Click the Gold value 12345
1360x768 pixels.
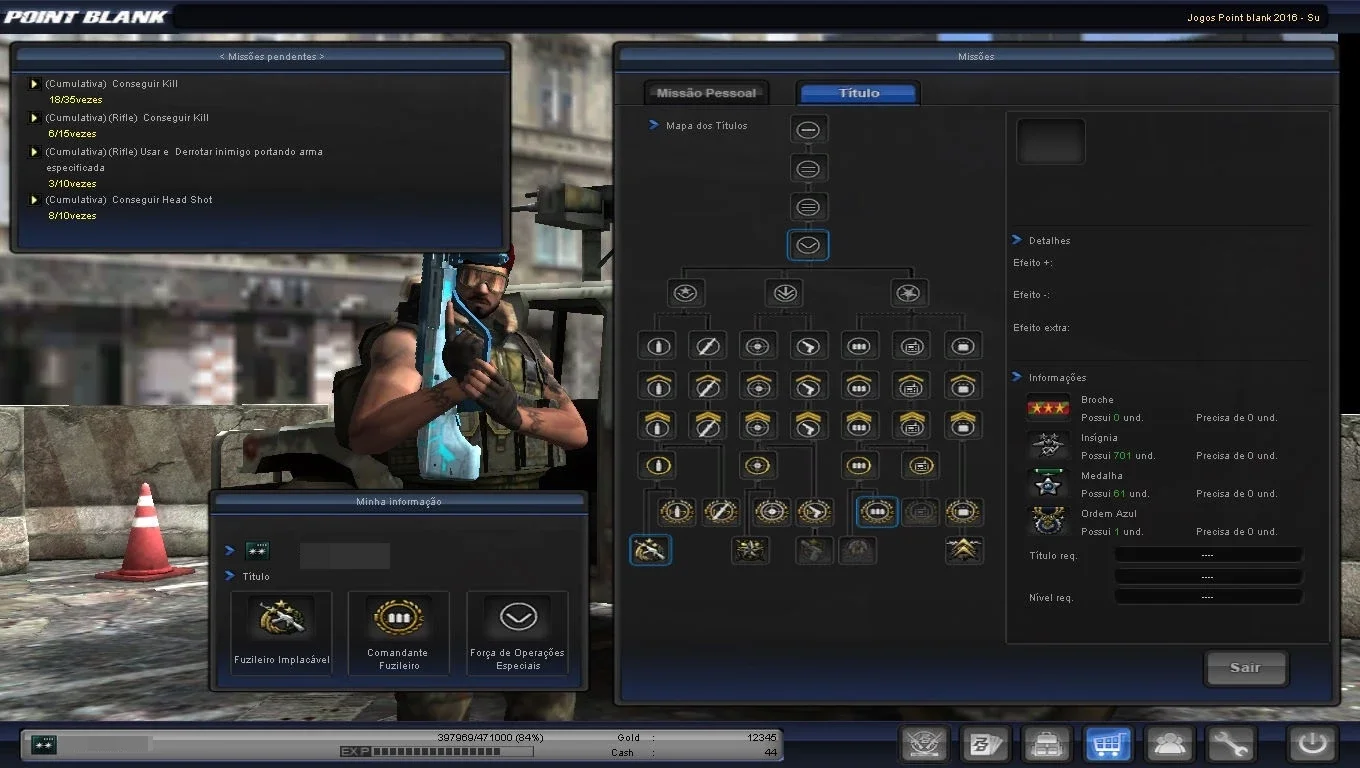click(762, 738)
